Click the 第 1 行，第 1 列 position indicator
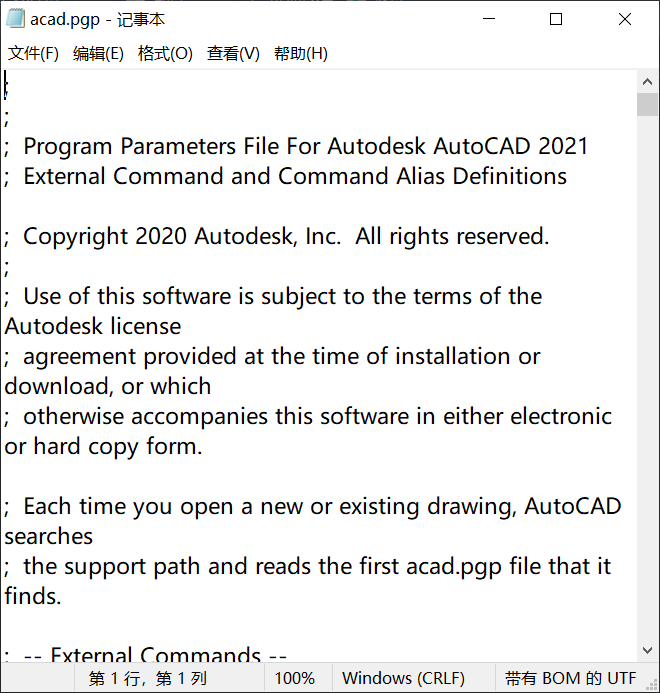 pos(147,678)
